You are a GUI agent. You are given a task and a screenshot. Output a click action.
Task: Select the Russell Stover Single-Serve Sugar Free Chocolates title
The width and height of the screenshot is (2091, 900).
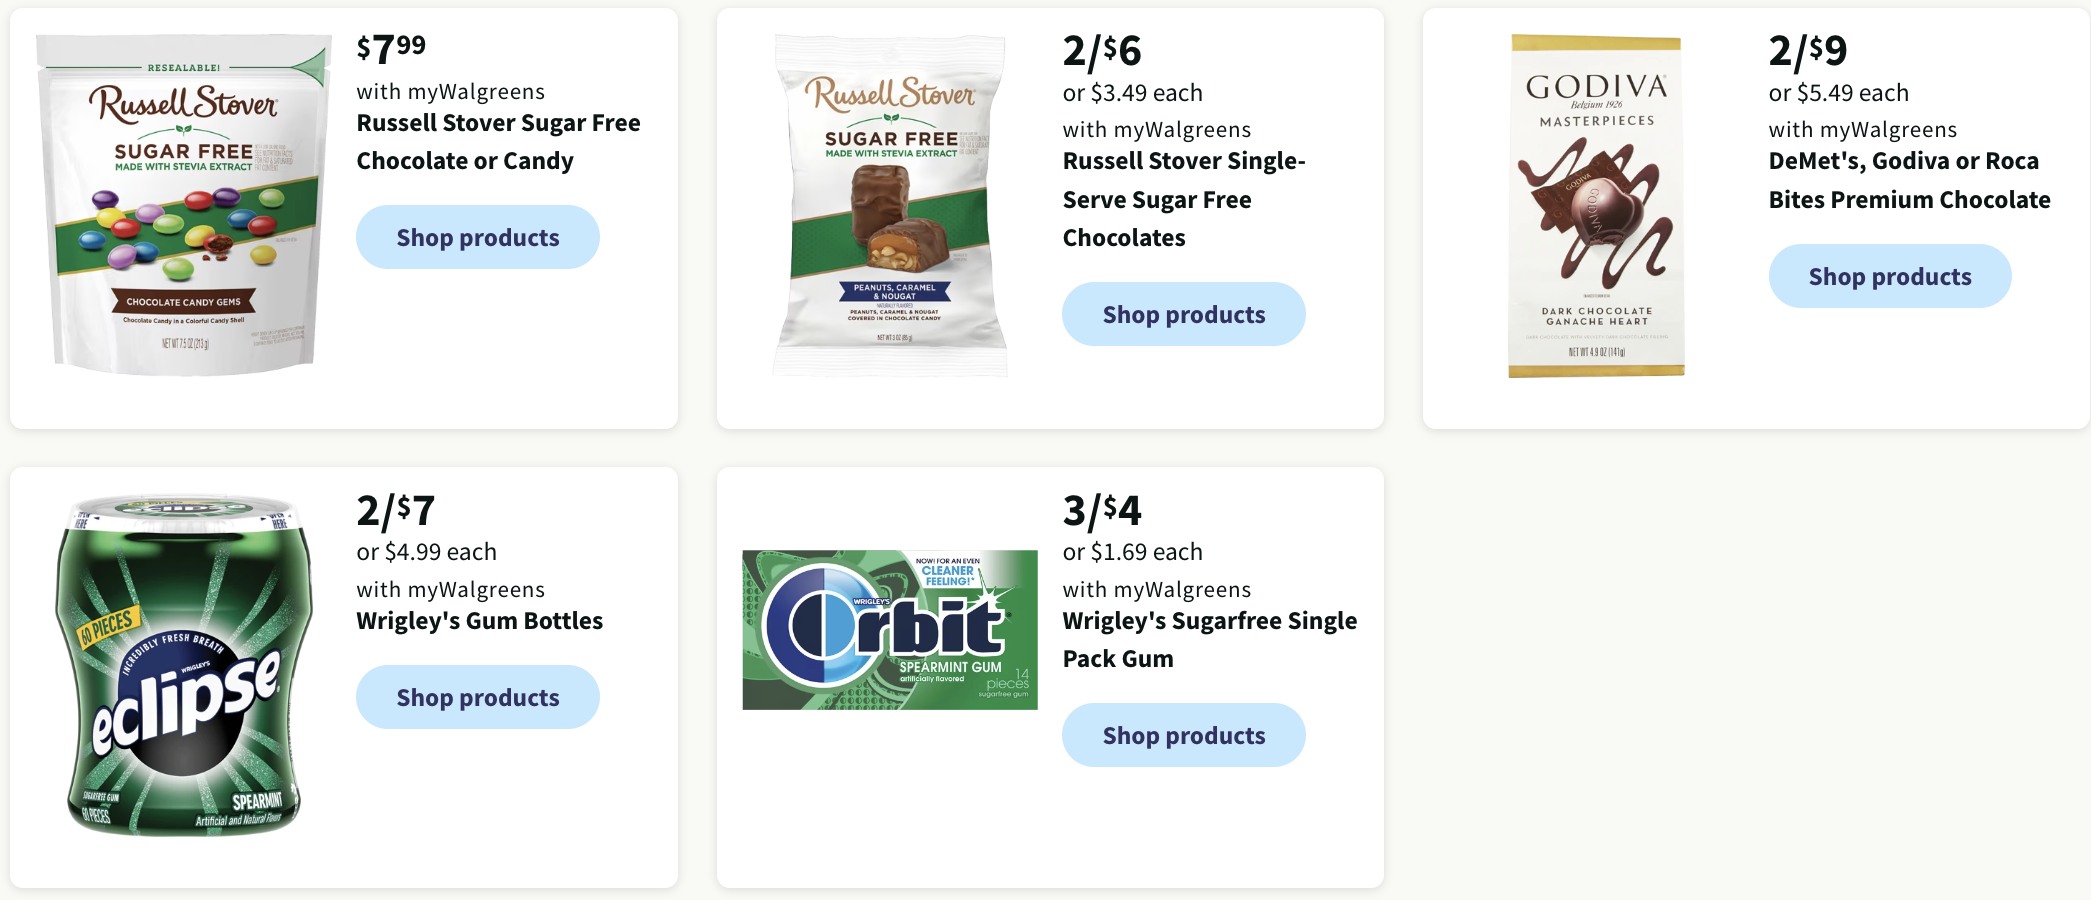tap(1184, 199)
